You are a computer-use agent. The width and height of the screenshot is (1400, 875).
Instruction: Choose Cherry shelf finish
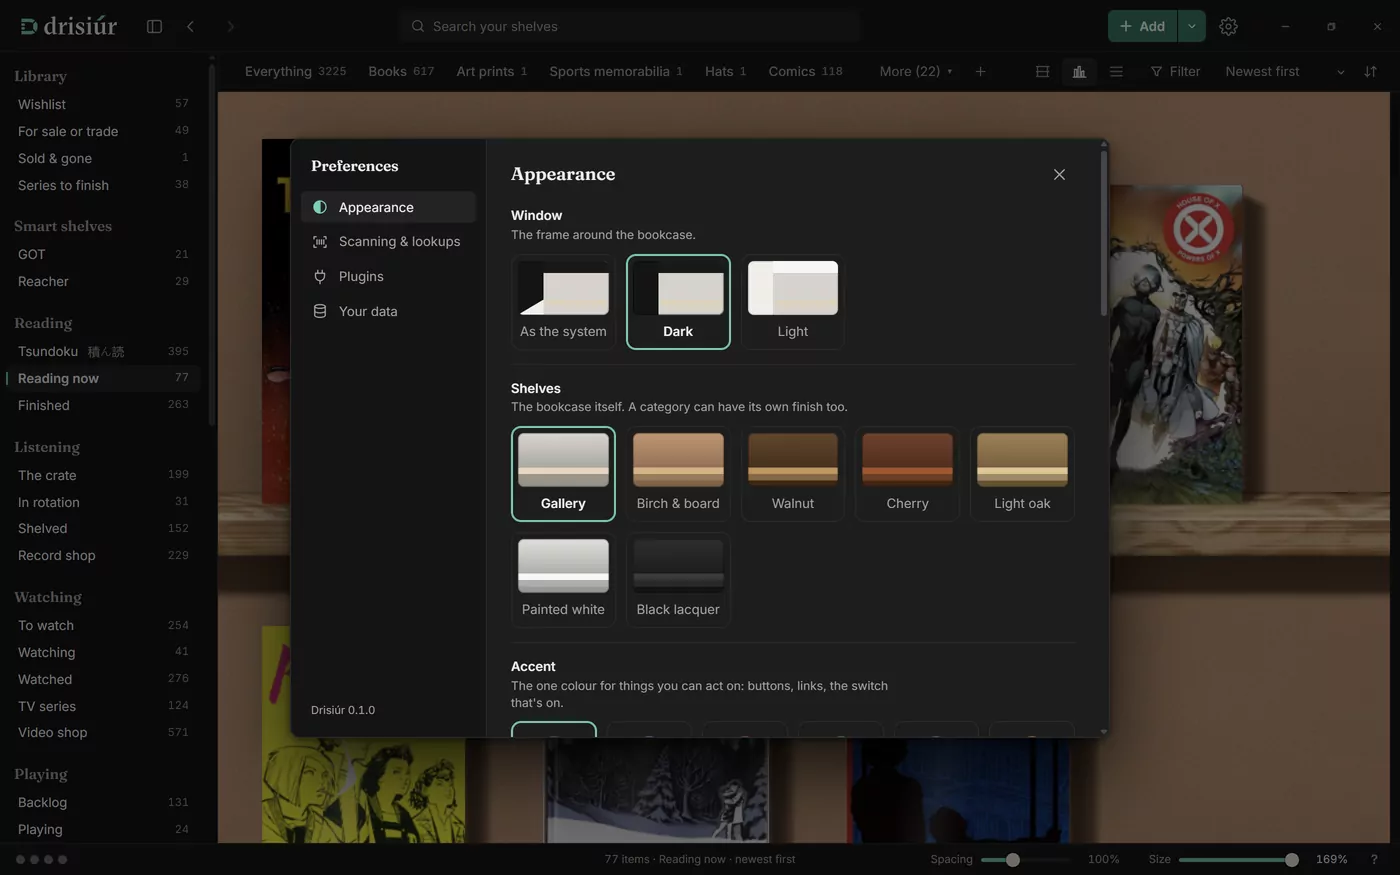pyautogui.click(x=908, y=474)
